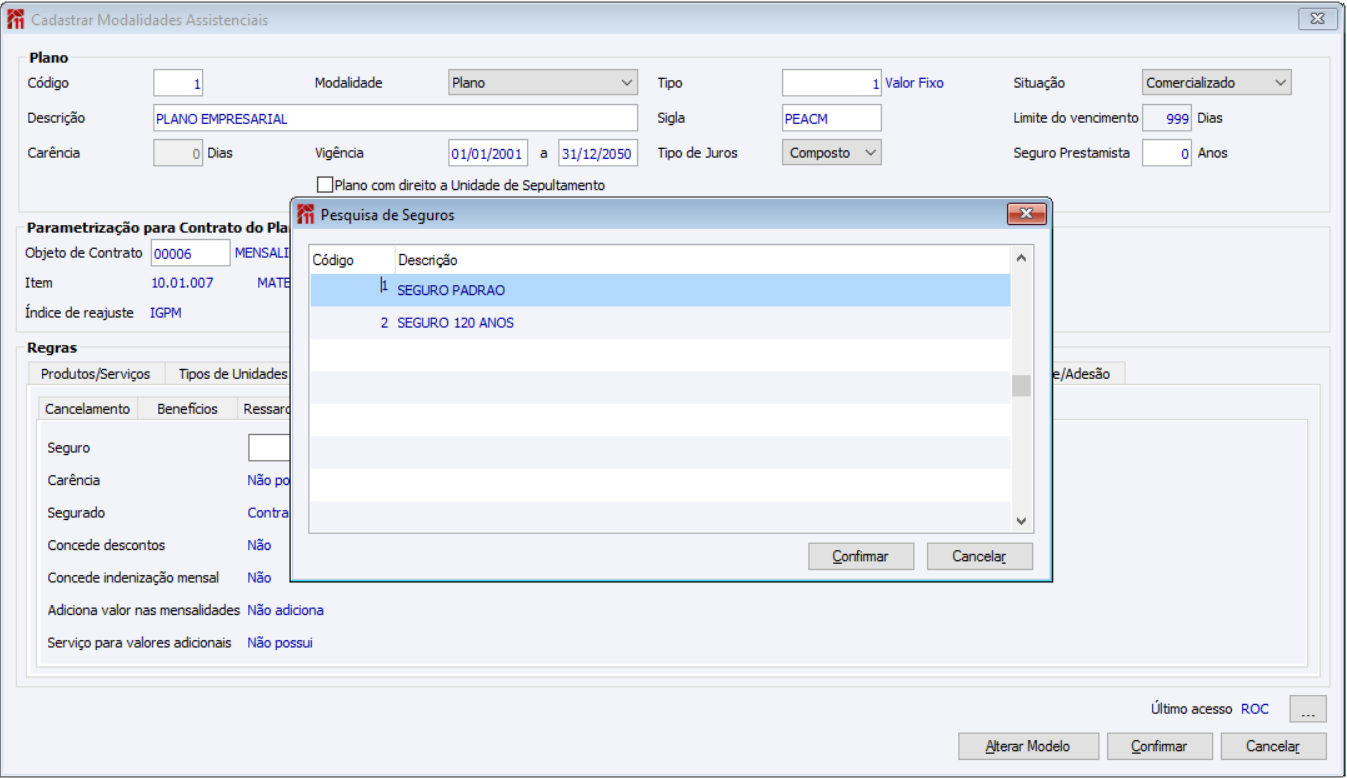Click the Seguro input field
Image resolution: width=1347 pixels, height=778 pixels.
pos(269,448)
